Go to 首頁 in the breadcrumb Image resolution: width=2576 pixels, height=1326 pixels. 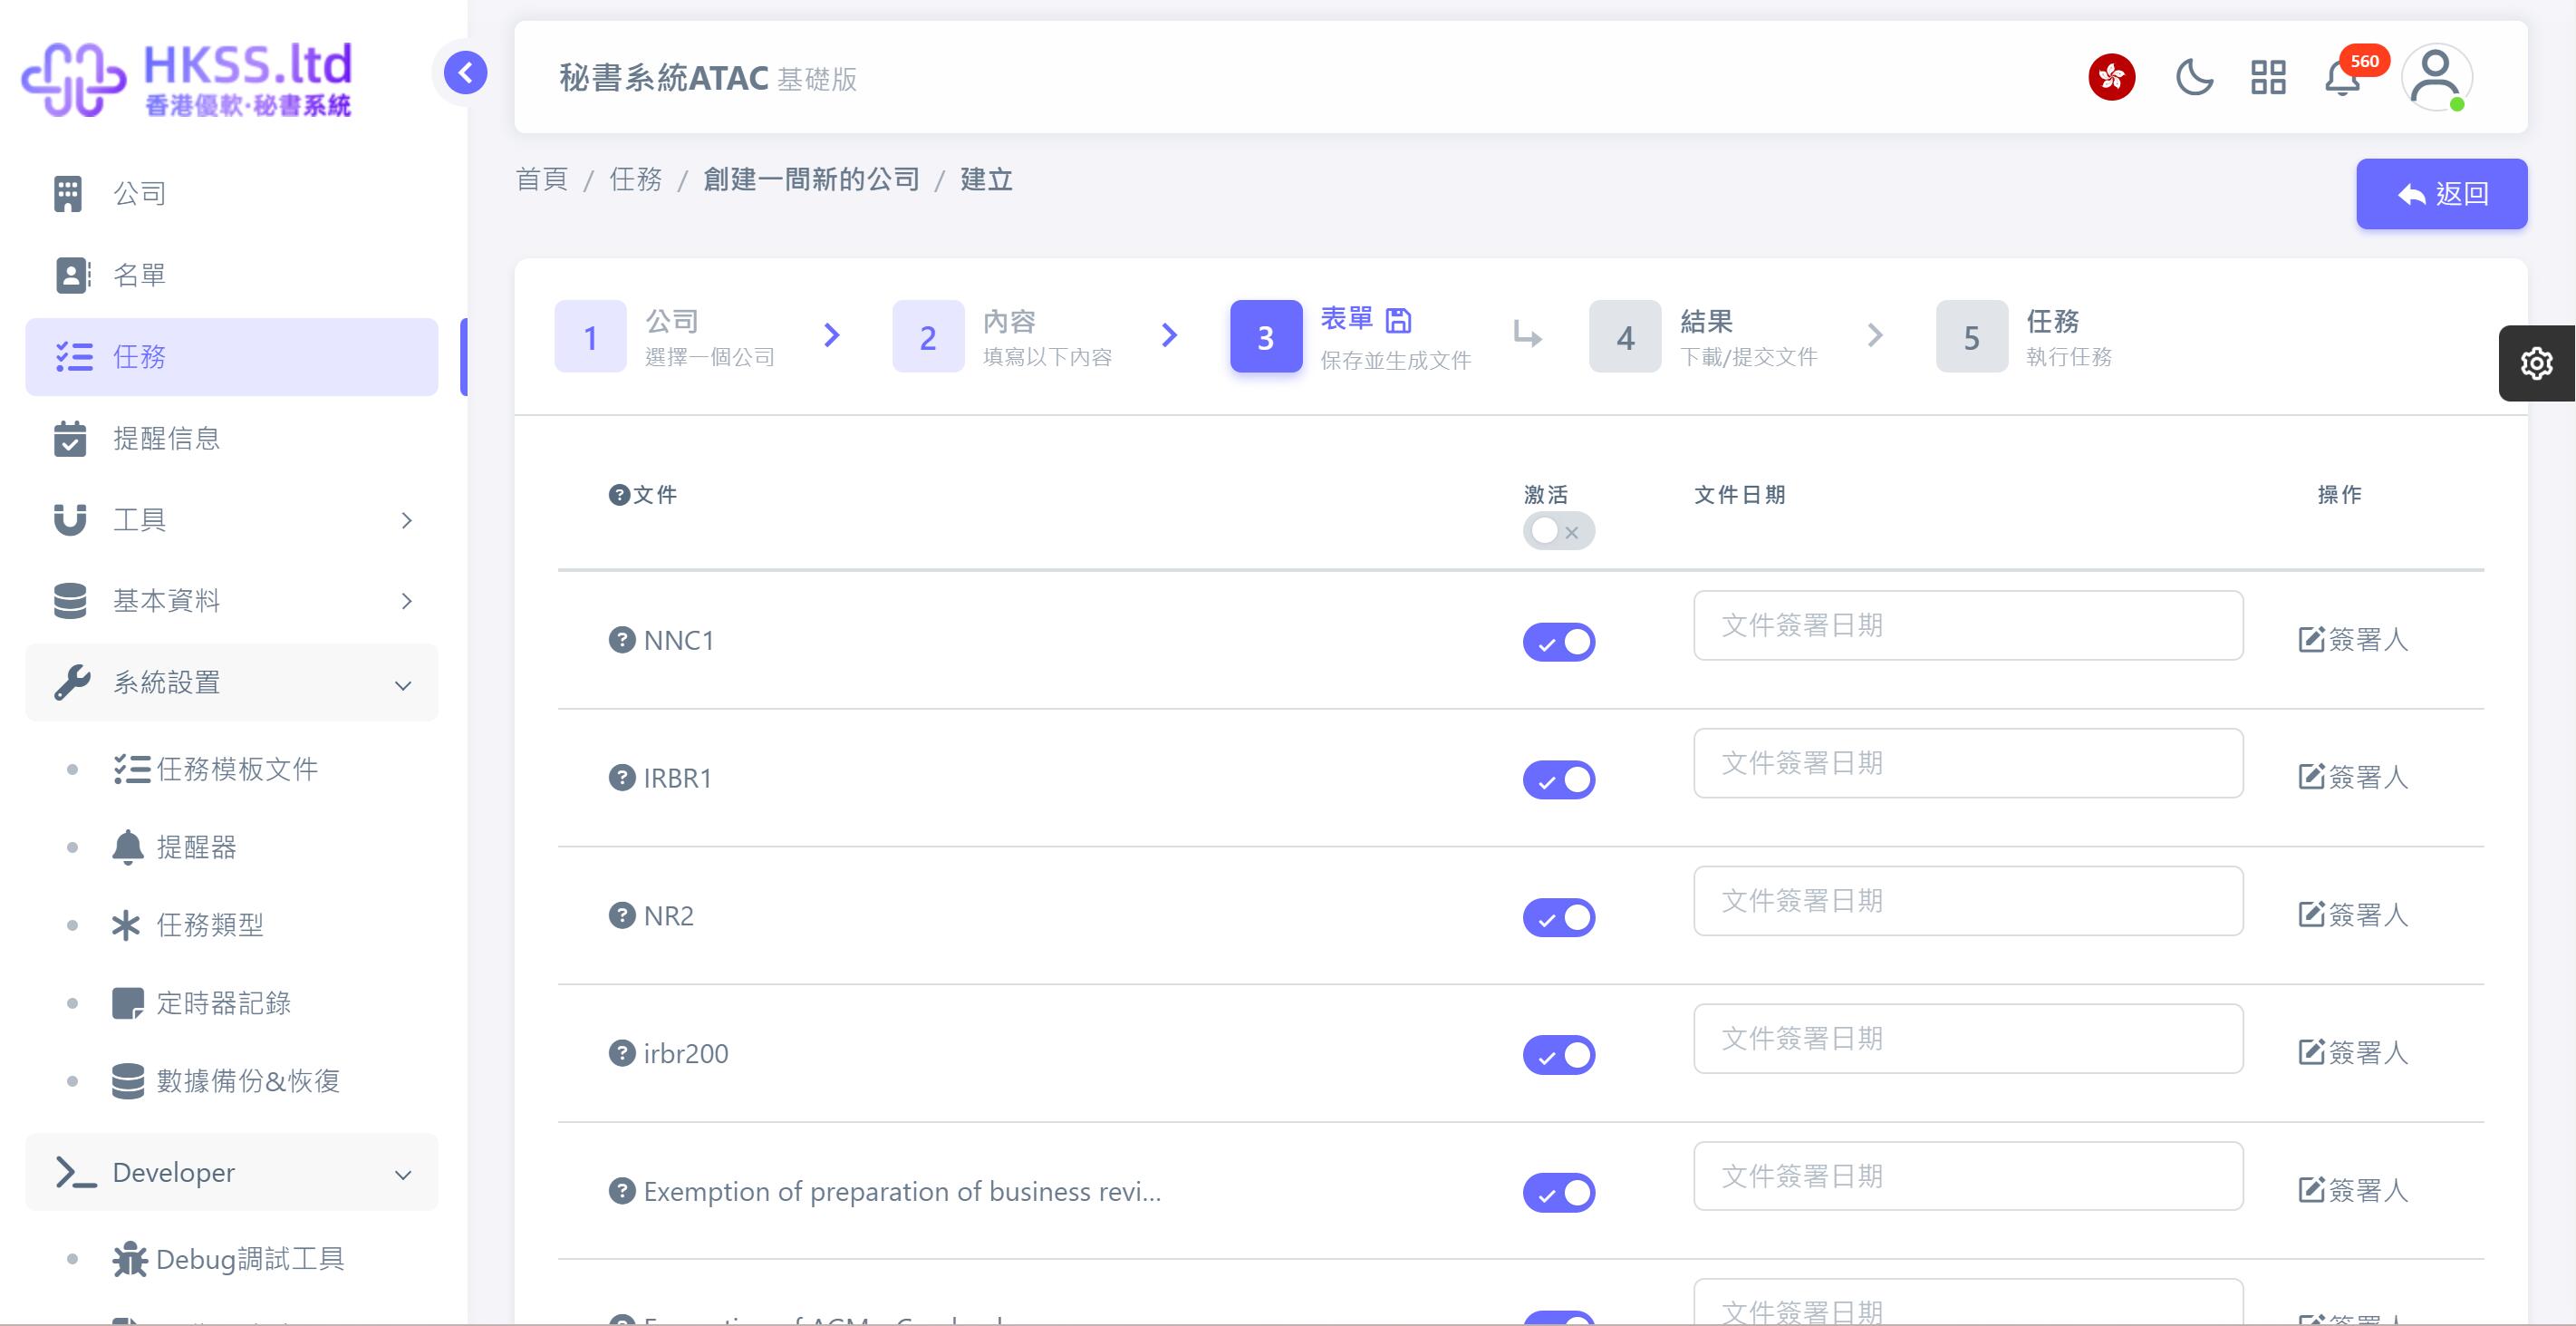pyautogui.click(x=541, y=180)
